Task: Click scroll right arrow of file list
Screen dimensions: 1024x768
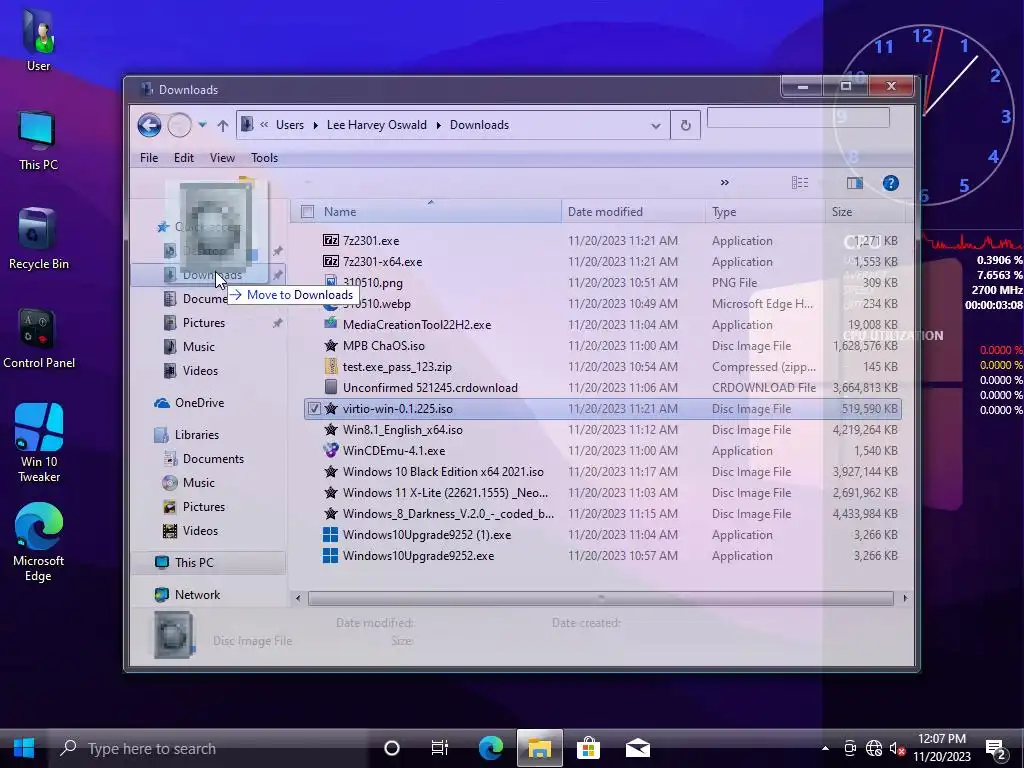Action: tap(904, 598)
